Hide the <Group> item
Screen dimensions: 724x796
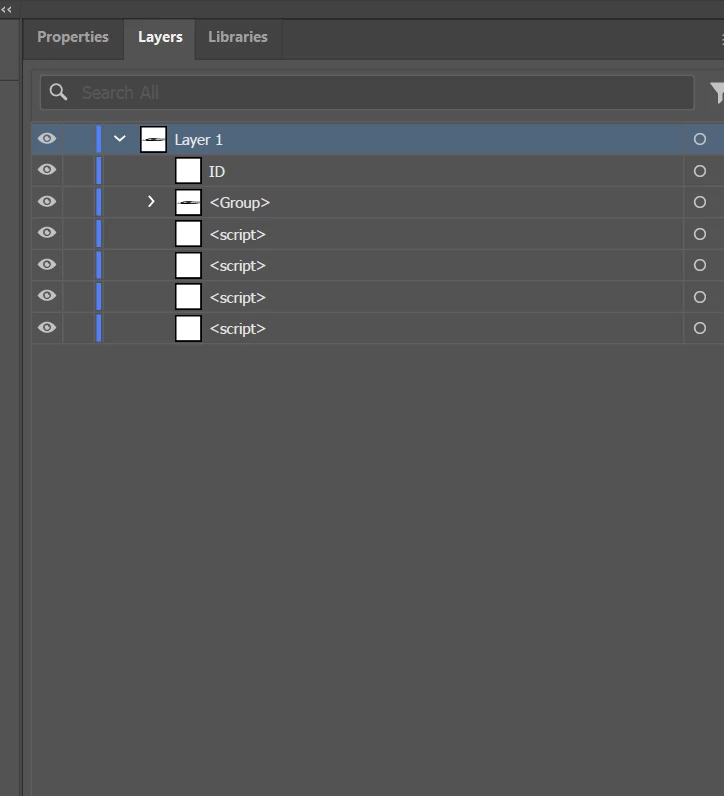(47, 202)
